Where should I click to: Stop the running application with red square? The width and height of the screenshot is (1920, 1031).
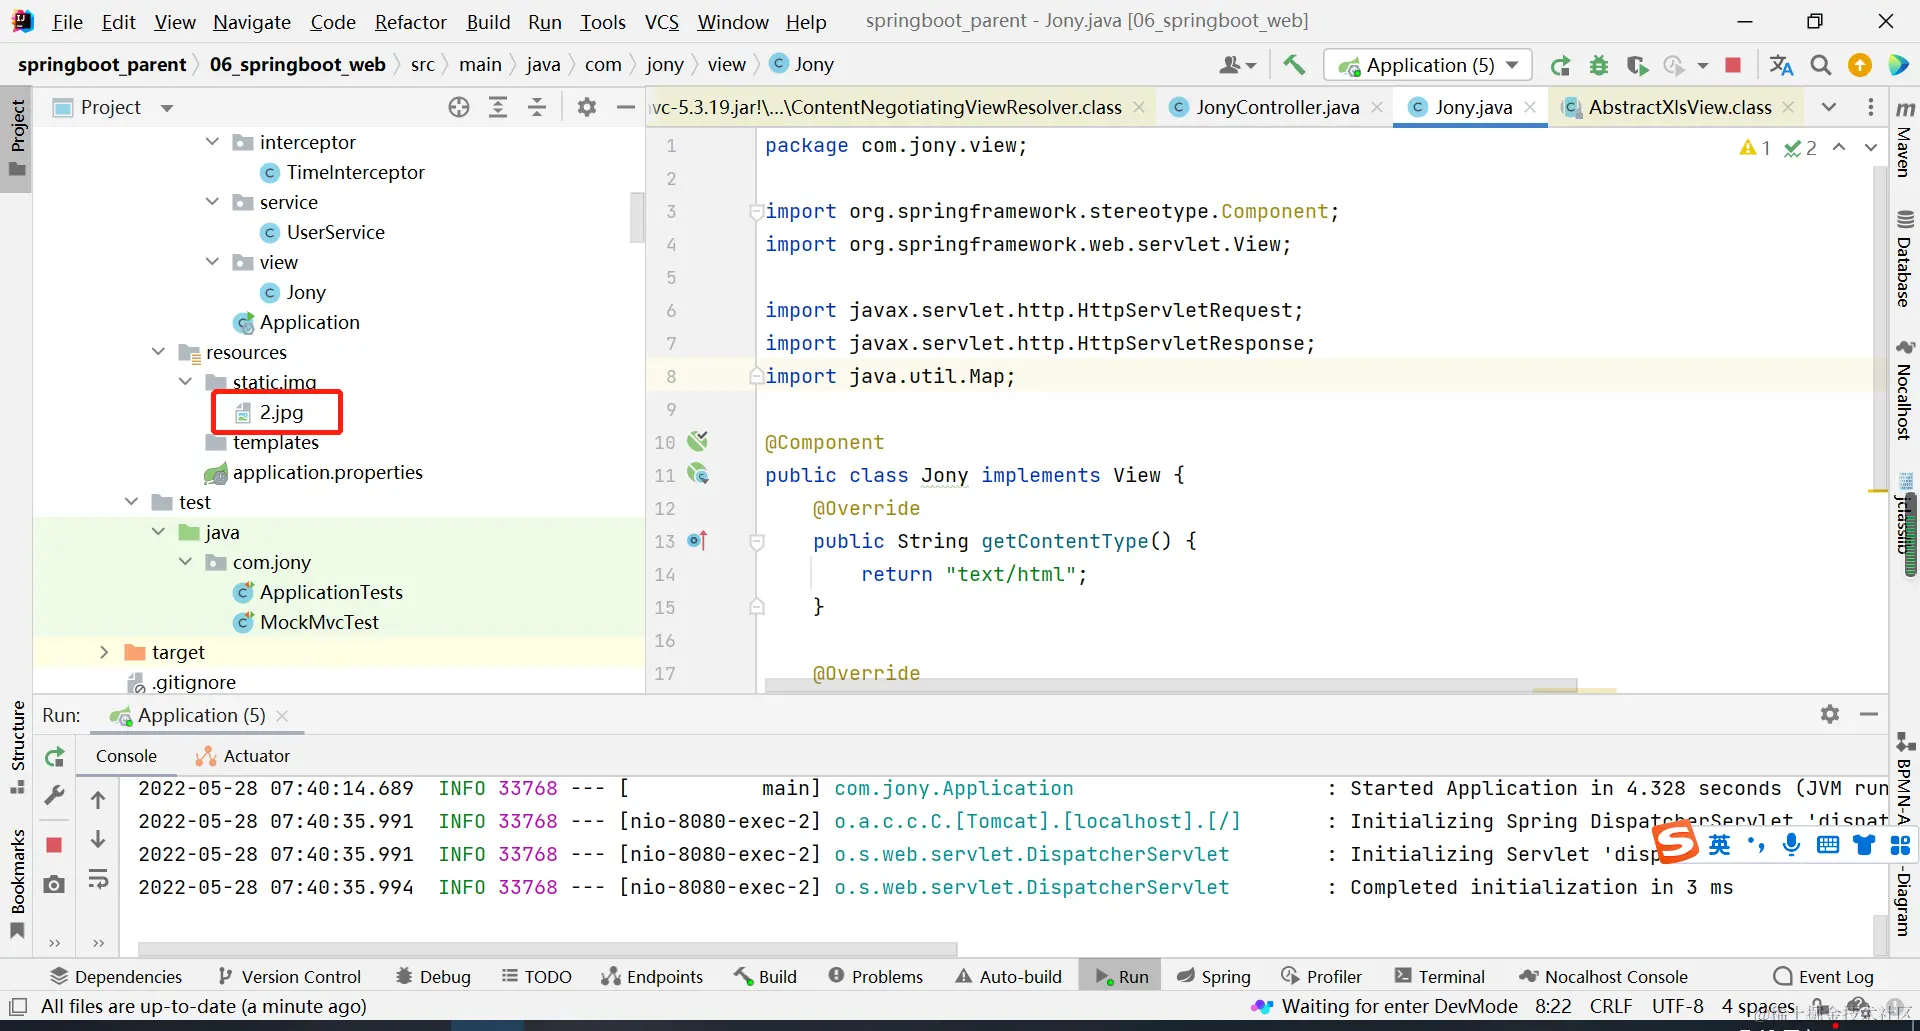click(x=1733, y=65)
